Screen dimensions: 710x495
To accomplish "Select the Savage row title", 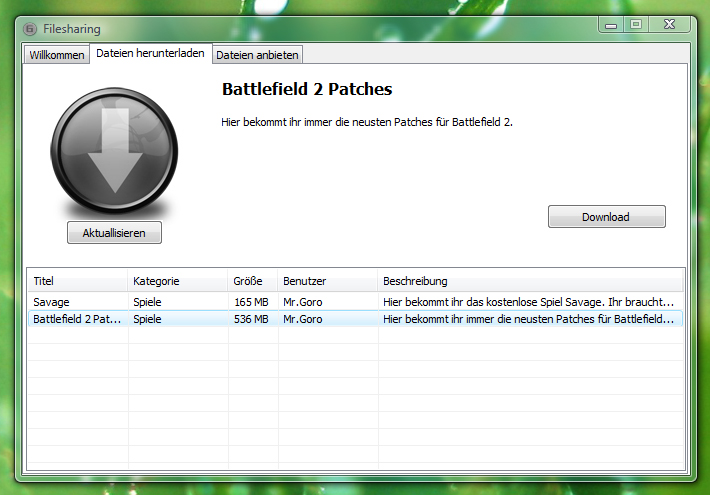I will tap(51, 302).
